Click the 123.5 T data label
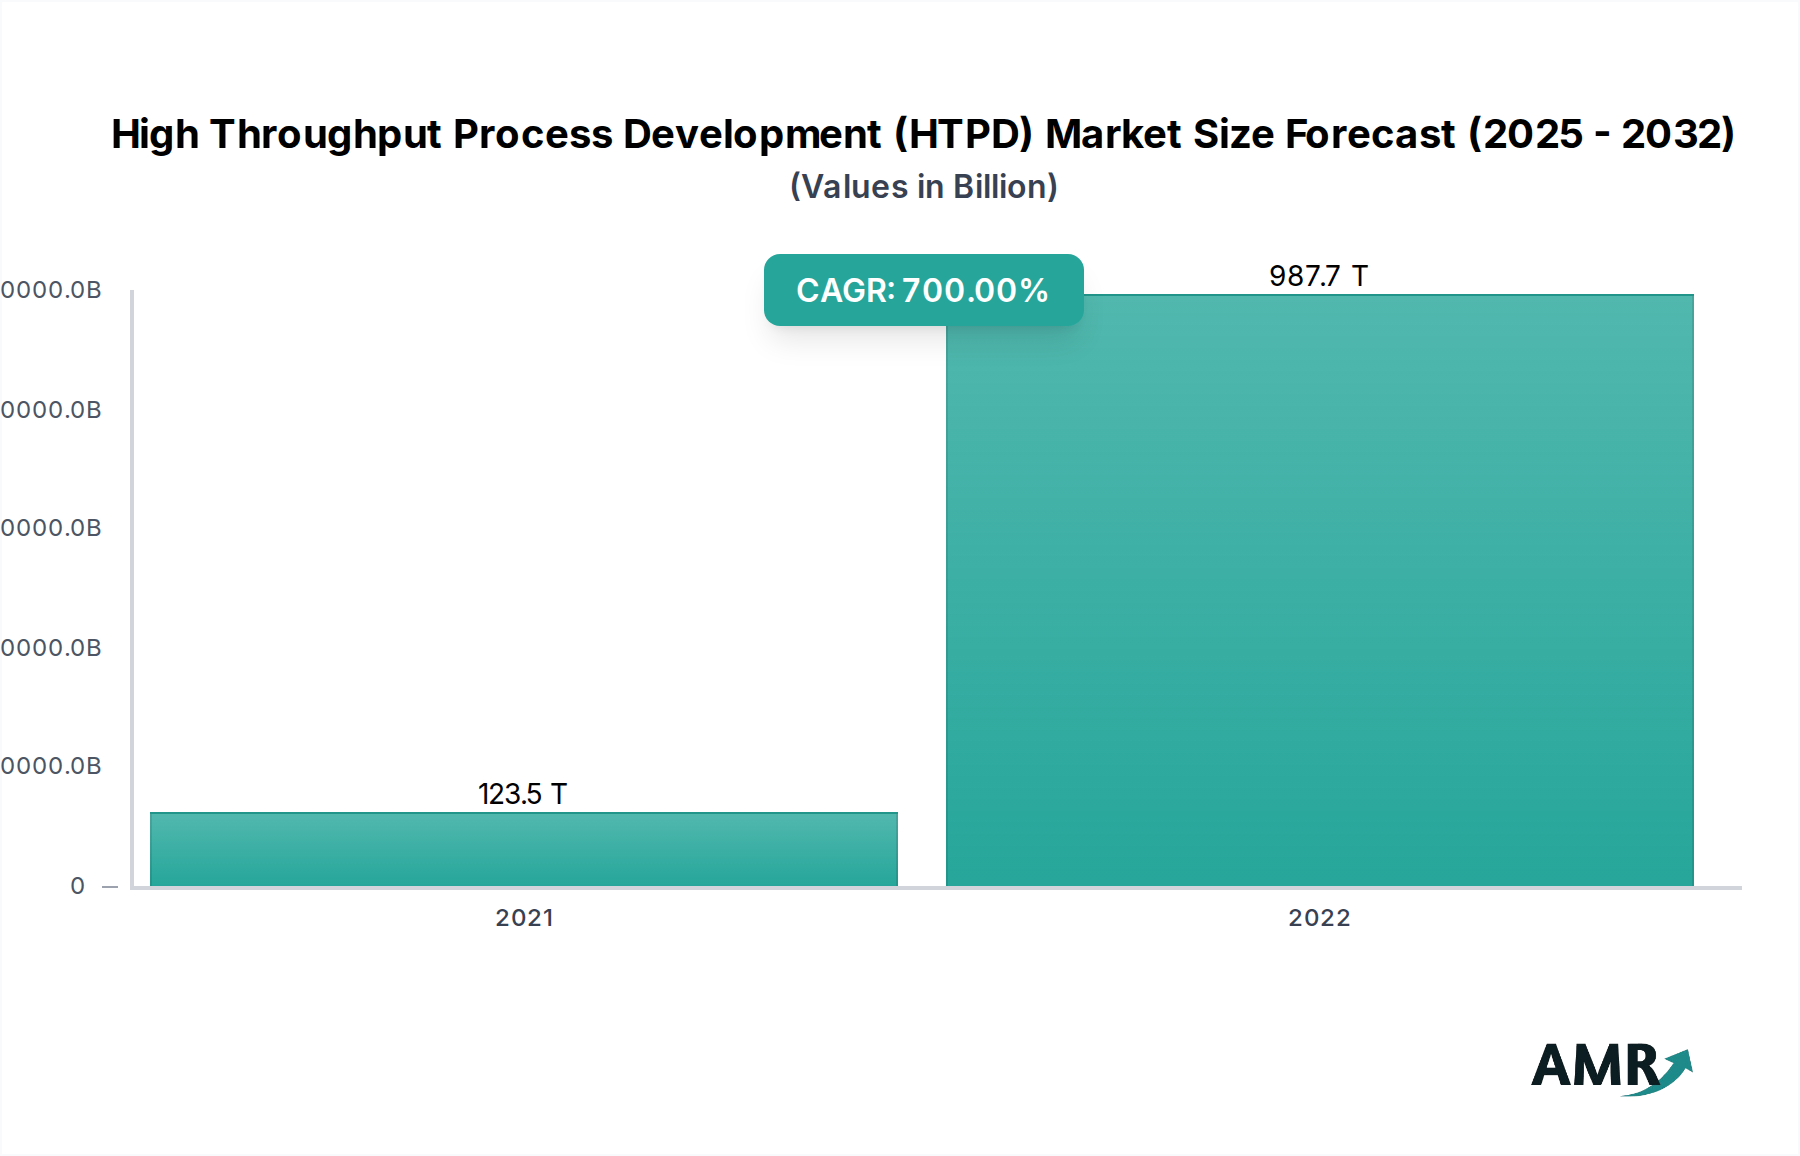Screen dimensions: 1800x1156 pos(522,794)
